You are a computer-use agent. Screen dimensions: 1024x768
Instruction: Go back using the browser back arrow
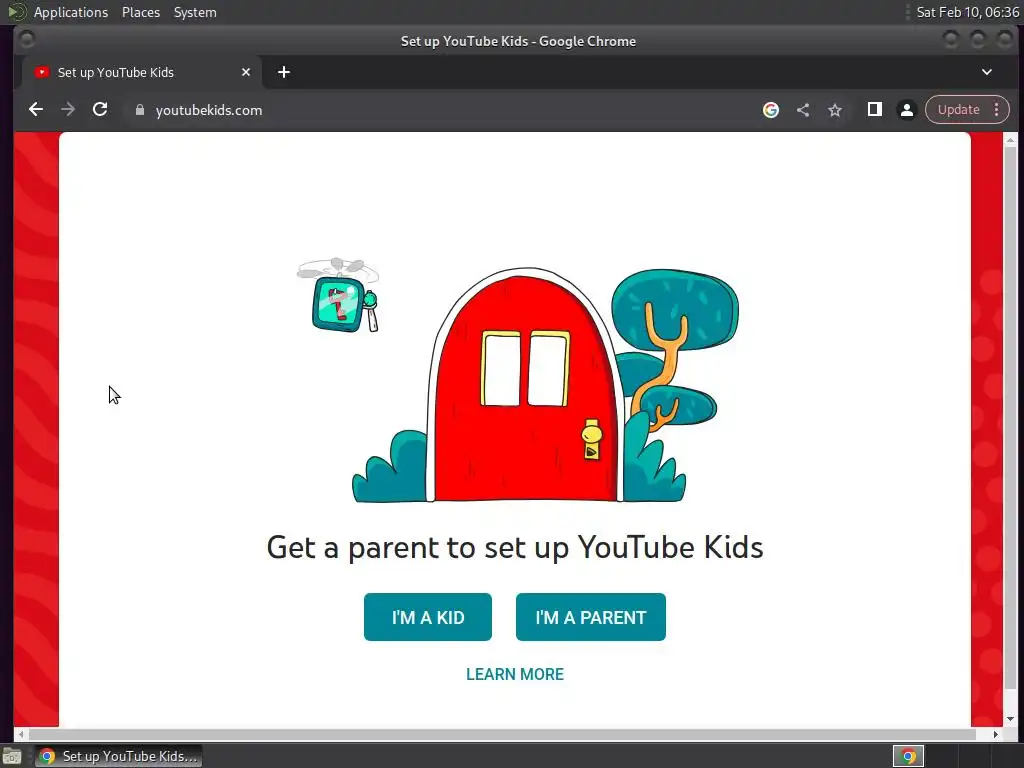[x=36, y=110]
